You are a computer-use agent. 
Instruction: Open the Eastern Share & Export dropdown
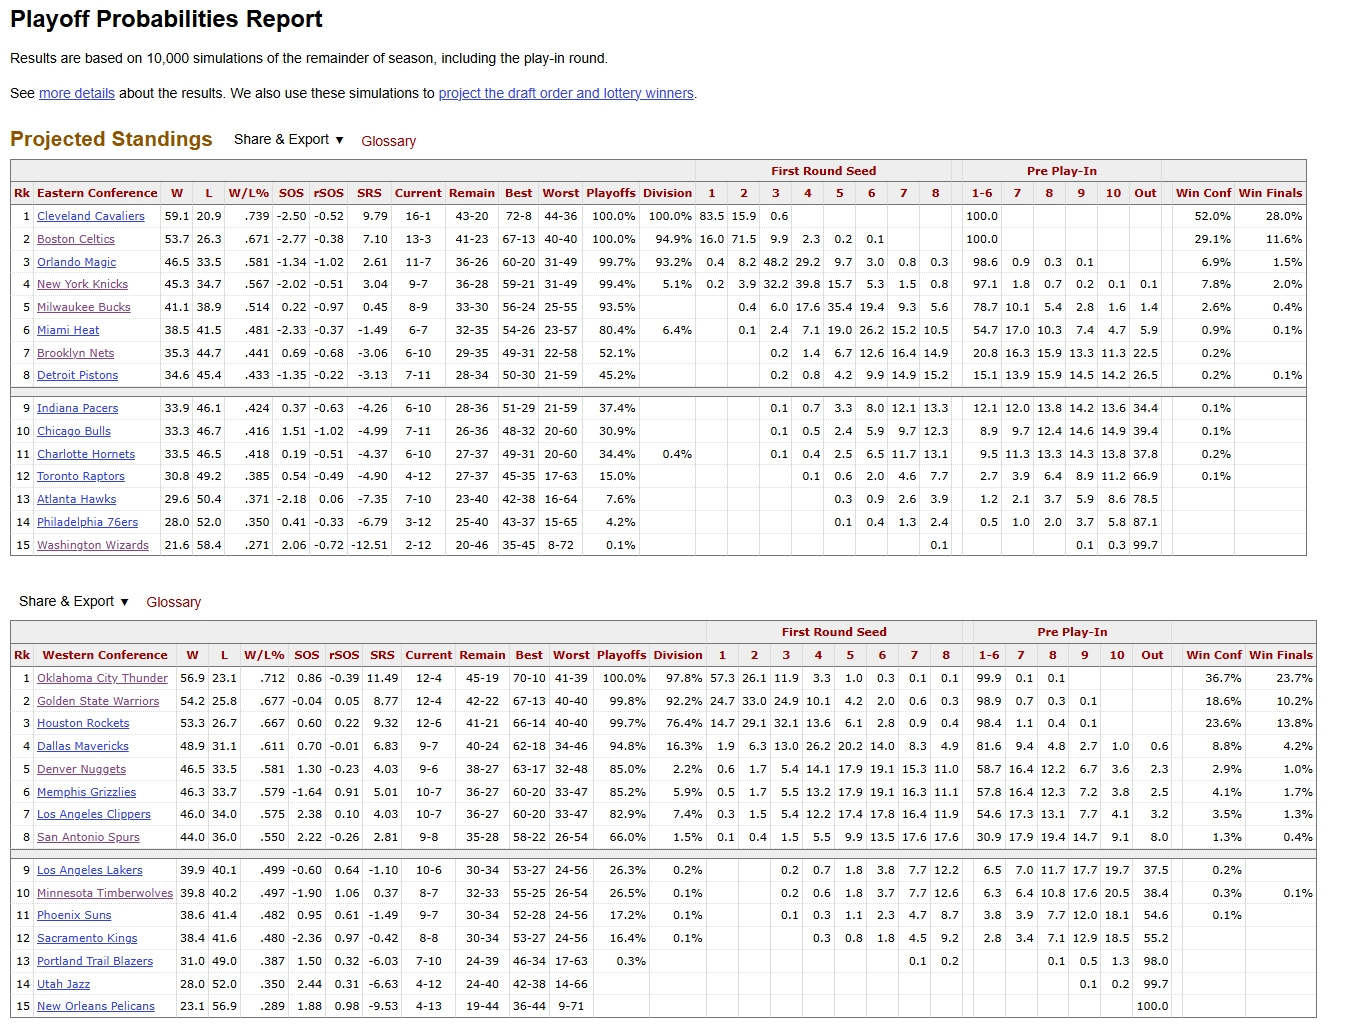(x=288, y=140)
